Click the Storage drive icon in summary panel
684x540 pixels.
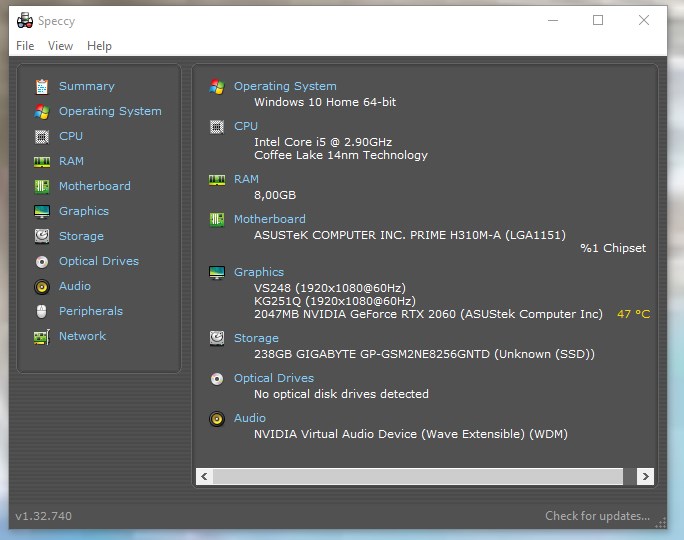point(217,338)
